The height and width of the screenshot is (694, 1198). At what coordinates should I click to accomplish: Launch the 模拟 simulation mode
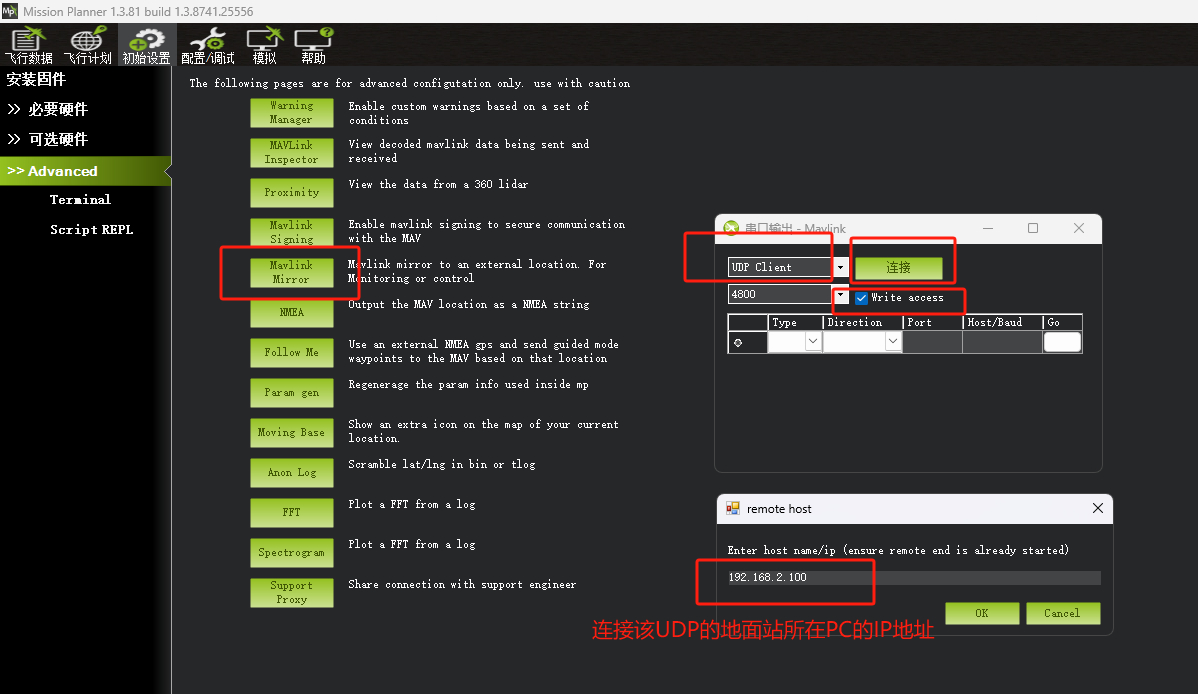(264, 44)
